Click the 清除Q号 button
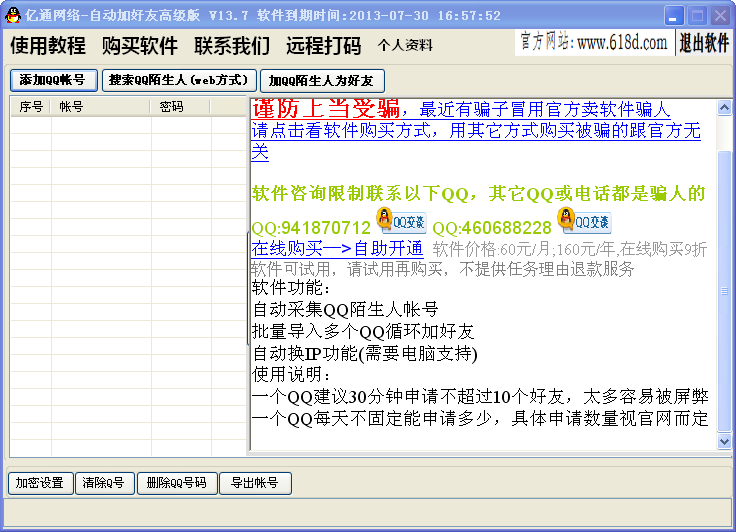The width and height of the screenshot is (736, 532). point(105,483)
